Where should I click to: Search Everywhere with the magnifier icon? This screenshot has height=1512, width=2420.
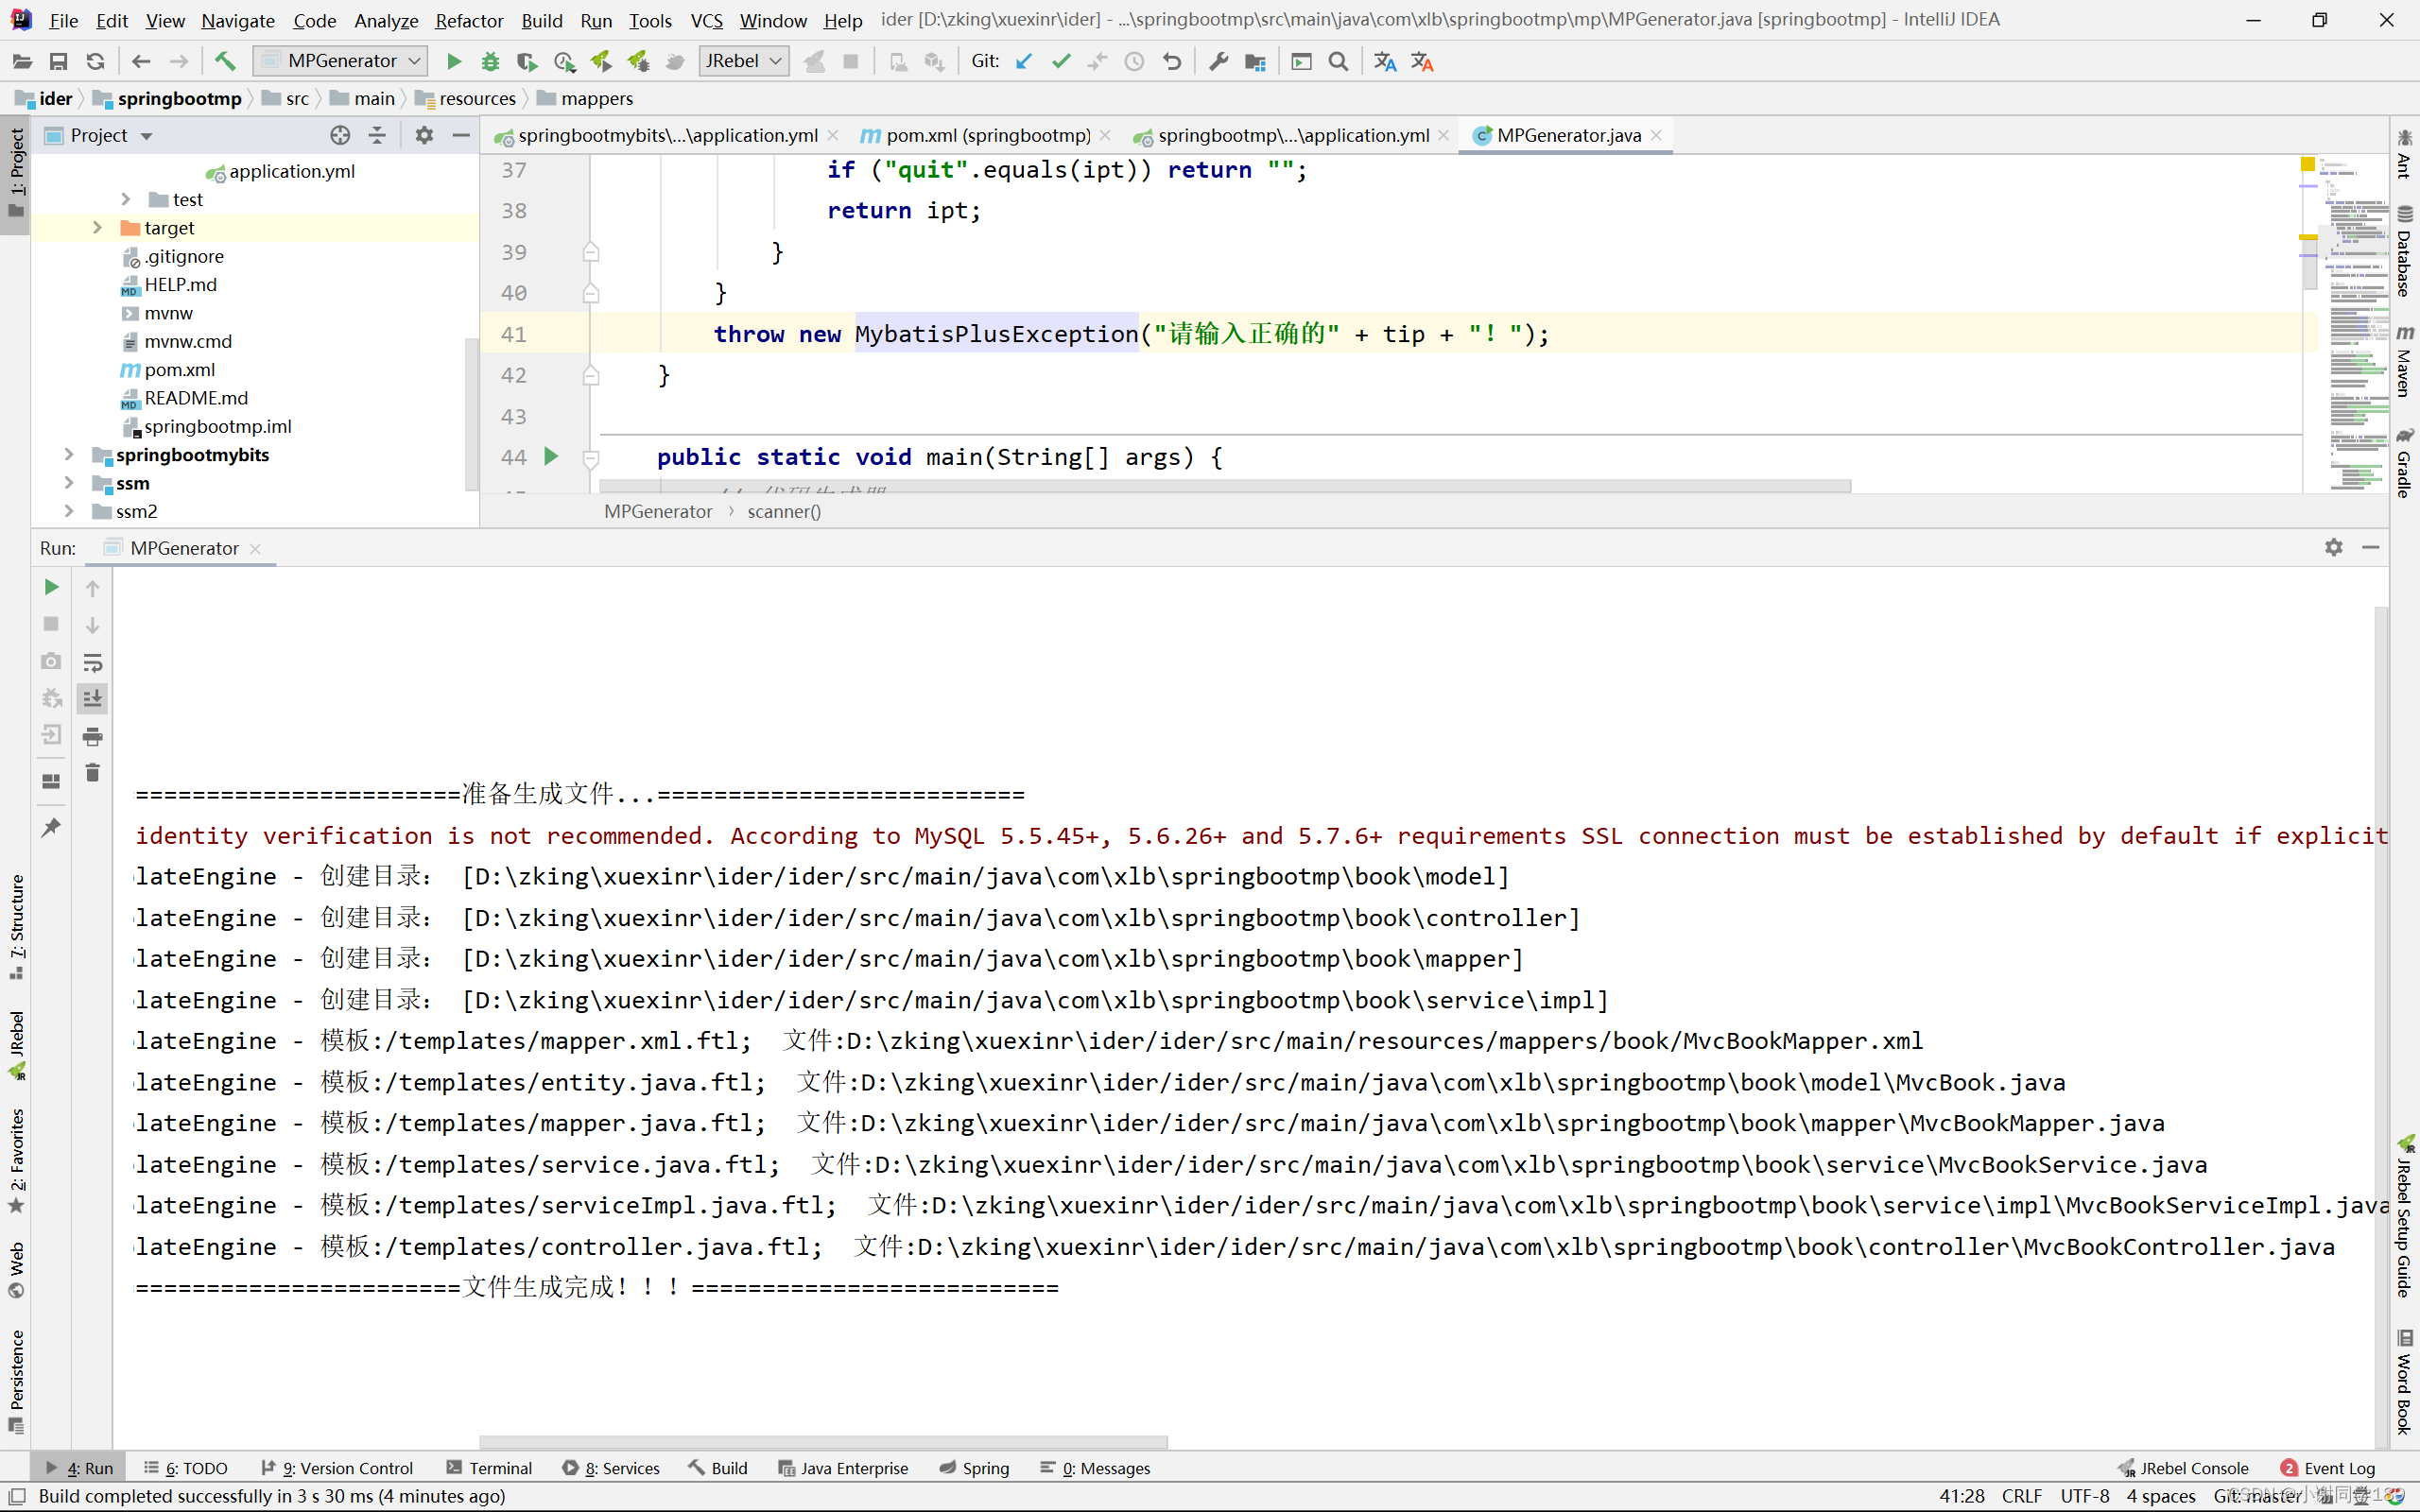click(x=1338, y=61)
